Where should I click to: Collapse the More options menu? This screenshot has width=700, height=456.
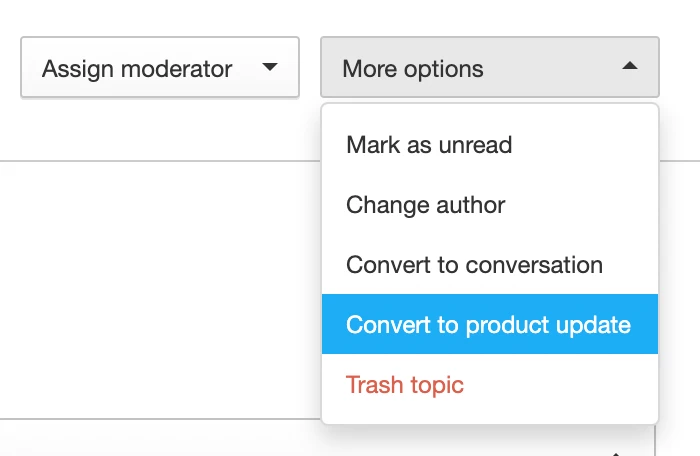(x=490, y=67)
